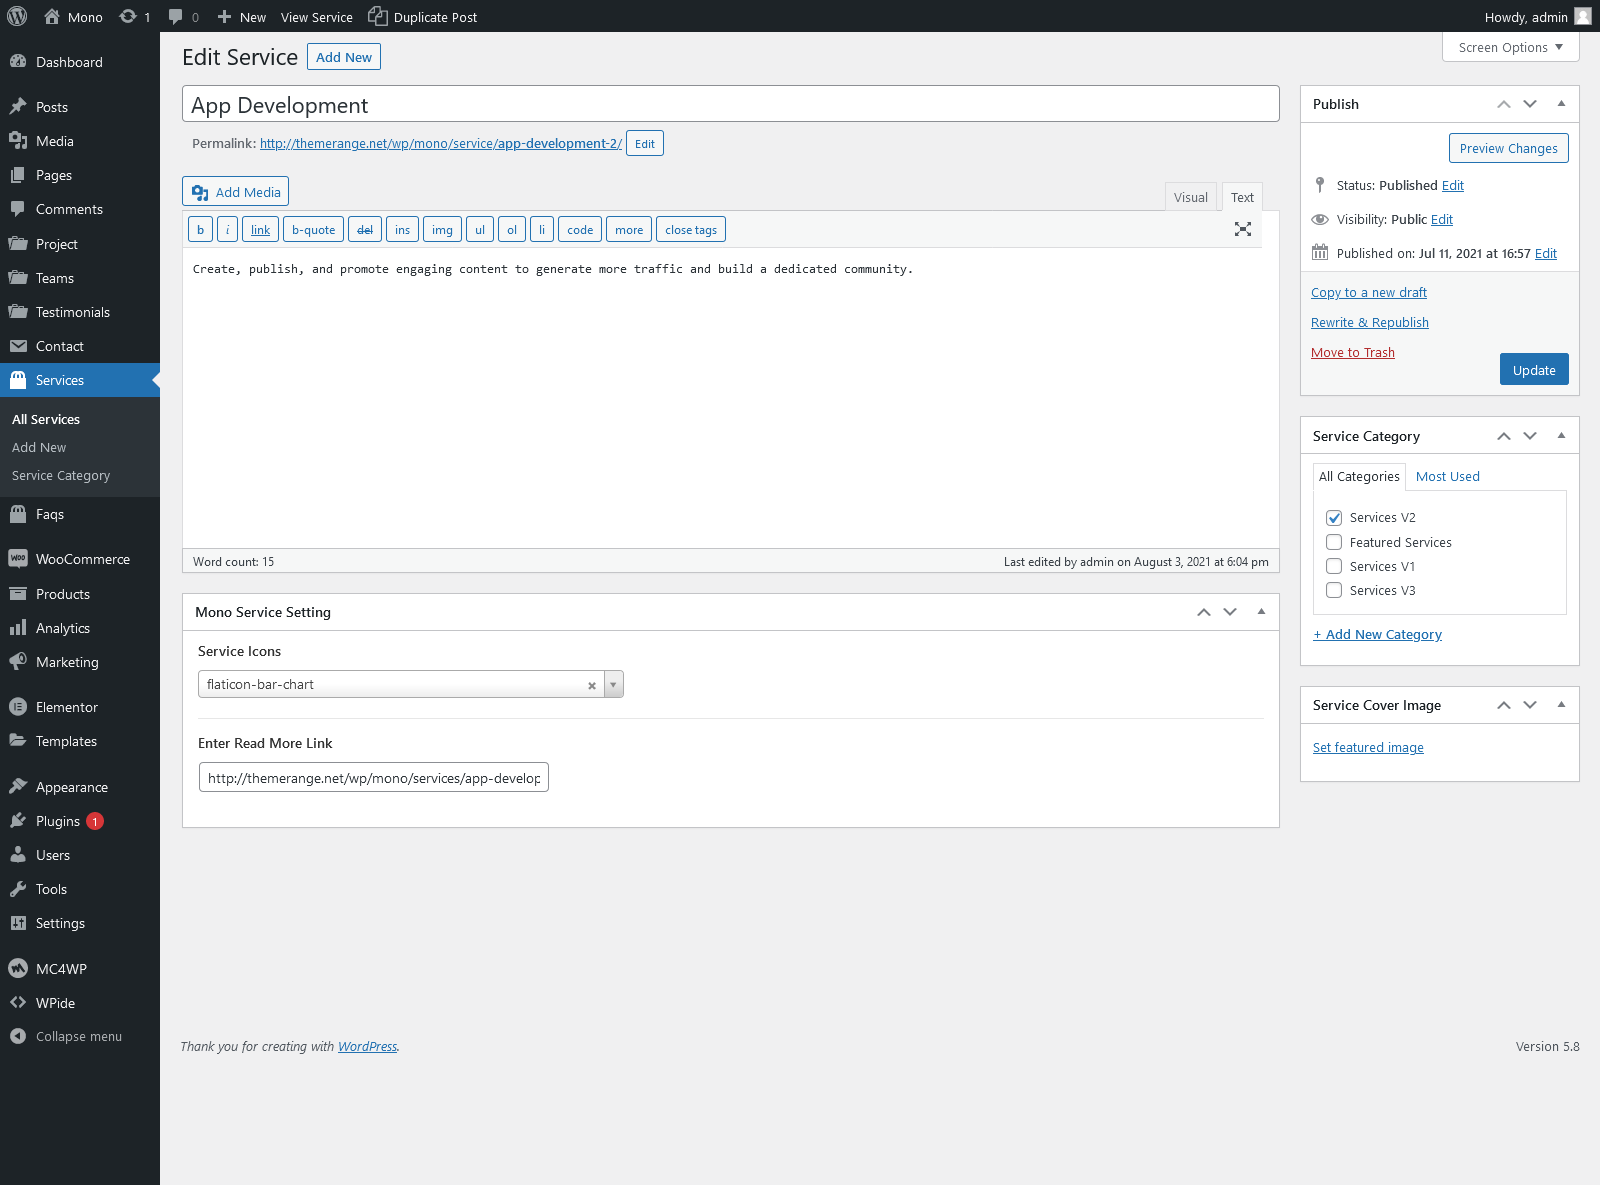1600x1185 pixels.
Task: Click the WordPress logo icon
Action: pyautogui.click(x=17, y=16)
